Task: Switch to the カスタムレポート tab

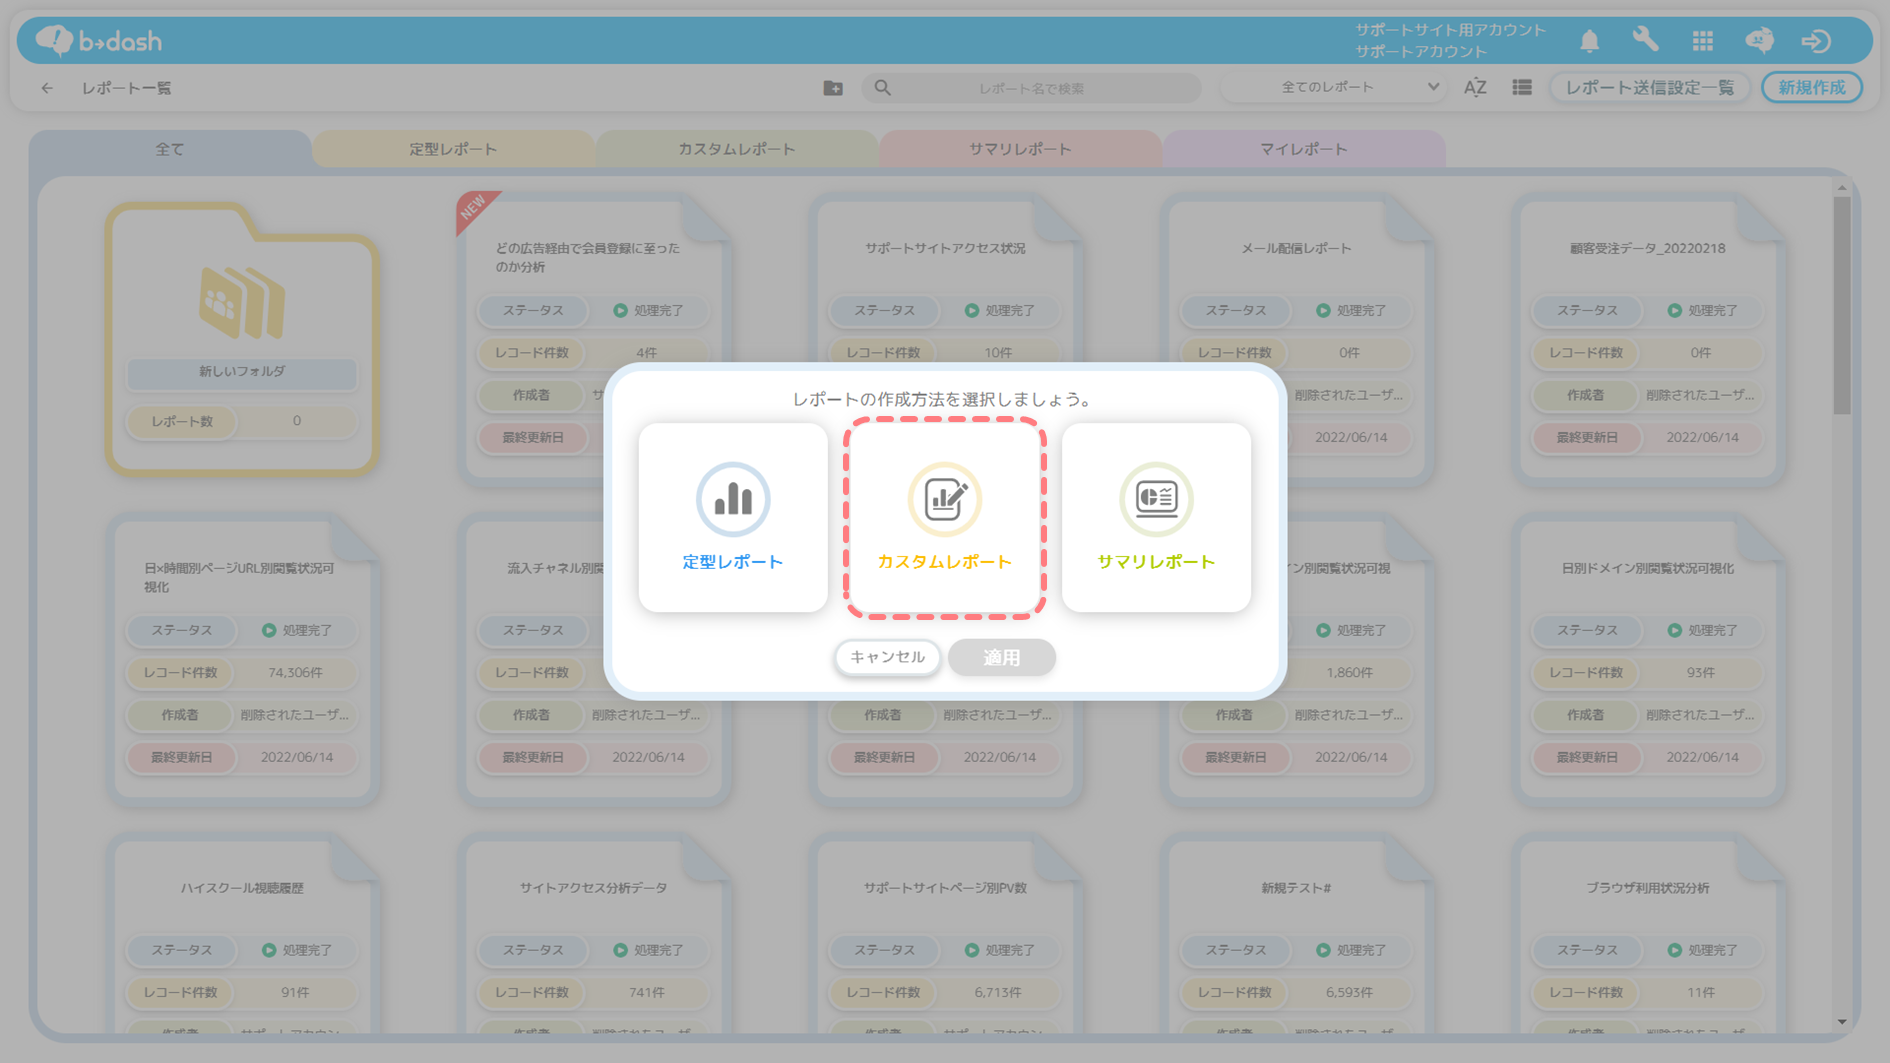Action: point(737,149)
